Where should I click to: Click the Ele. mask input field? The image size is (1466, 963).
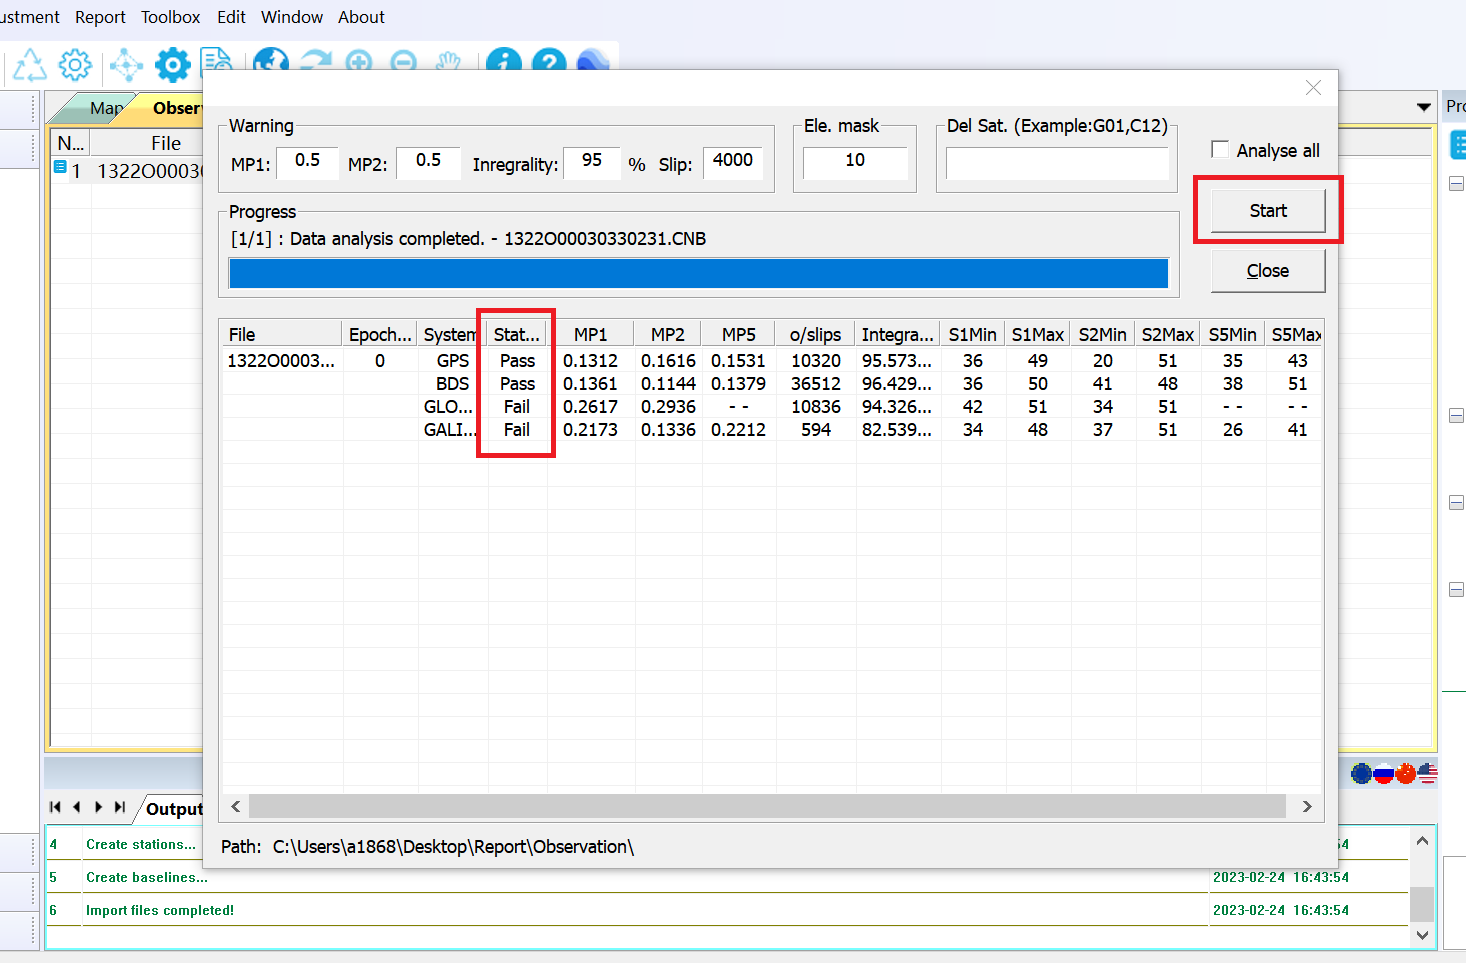tap(855, 162)
